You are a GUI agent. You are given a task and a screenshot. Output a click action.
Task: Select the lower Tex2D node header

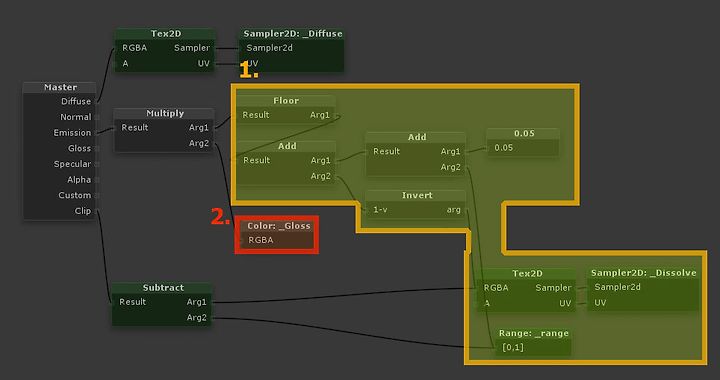tap(527, 274)
